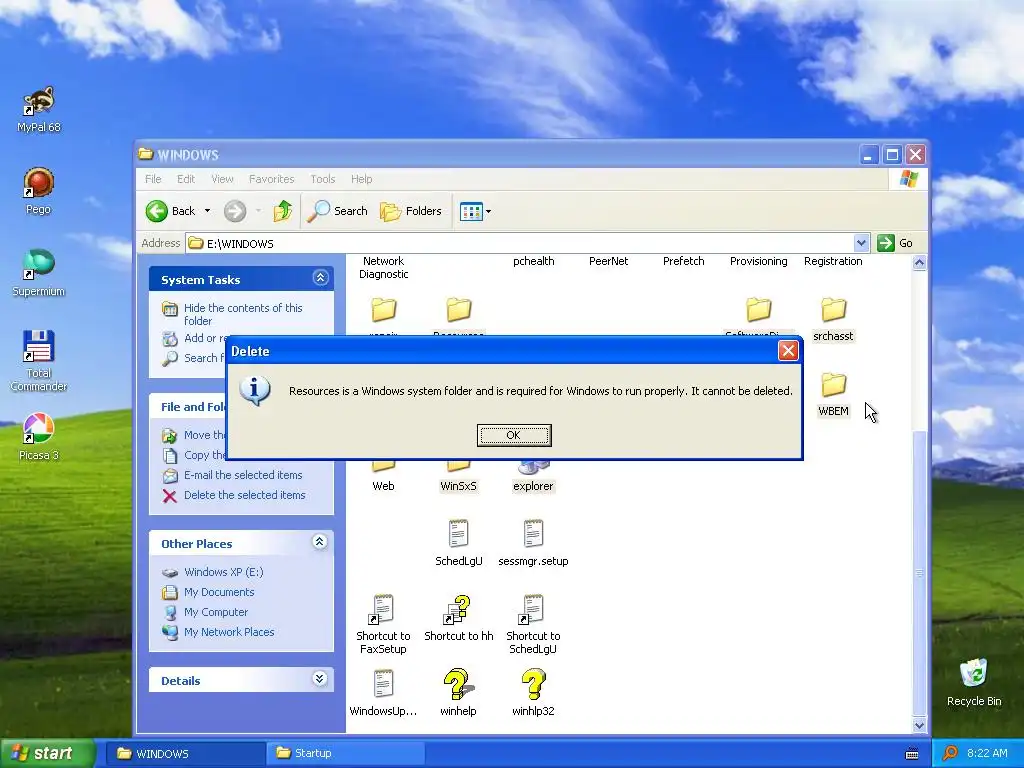This screenshot has width=1024, height=768.
Task: Select the Recycle Bin icon
Action: pyautogui.click(x=974, y=682)
